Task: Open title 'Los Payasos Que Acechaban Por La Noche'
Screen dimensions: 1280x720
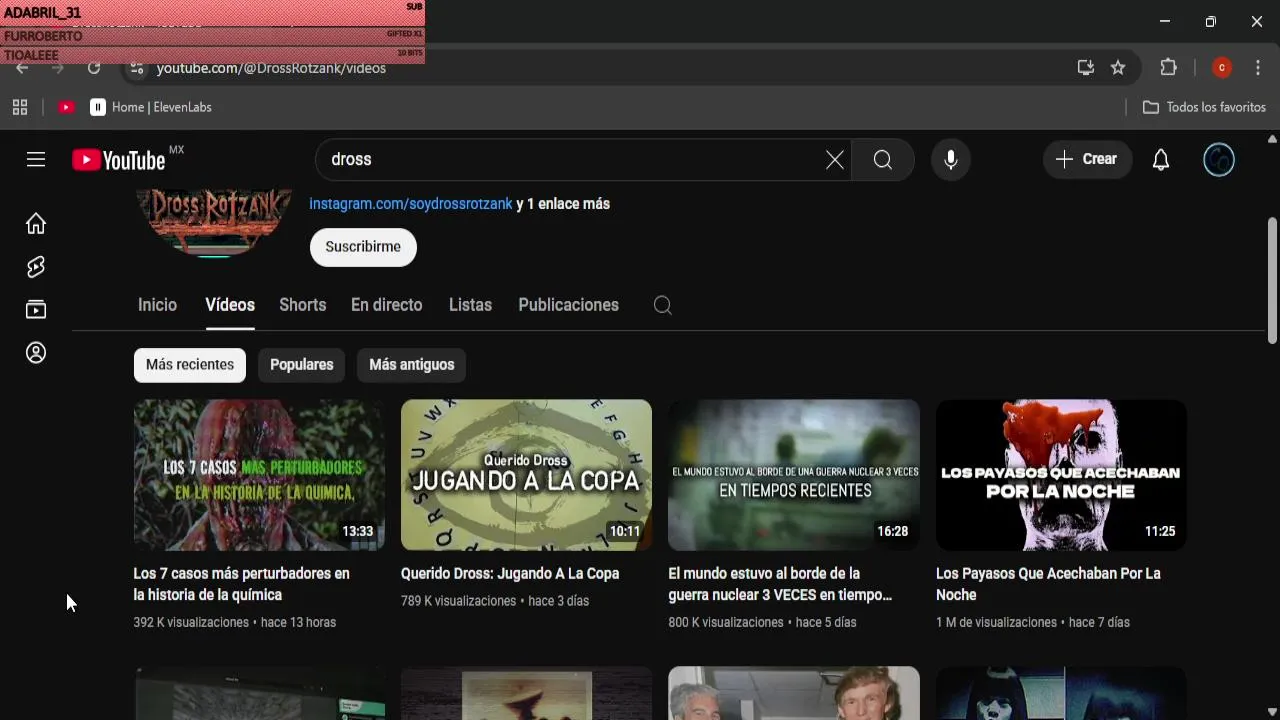Action: 1048,584
